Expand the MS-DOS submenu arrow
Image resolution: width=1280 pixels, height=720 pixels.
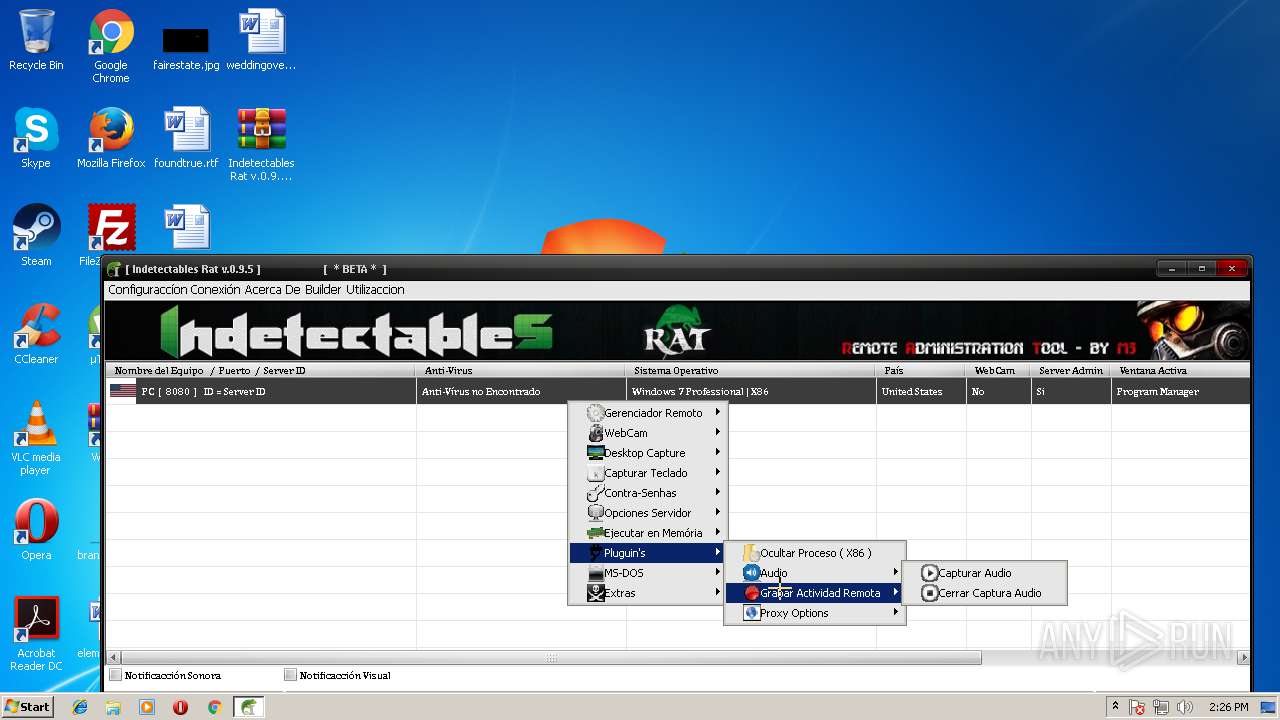tap(718, 573)
